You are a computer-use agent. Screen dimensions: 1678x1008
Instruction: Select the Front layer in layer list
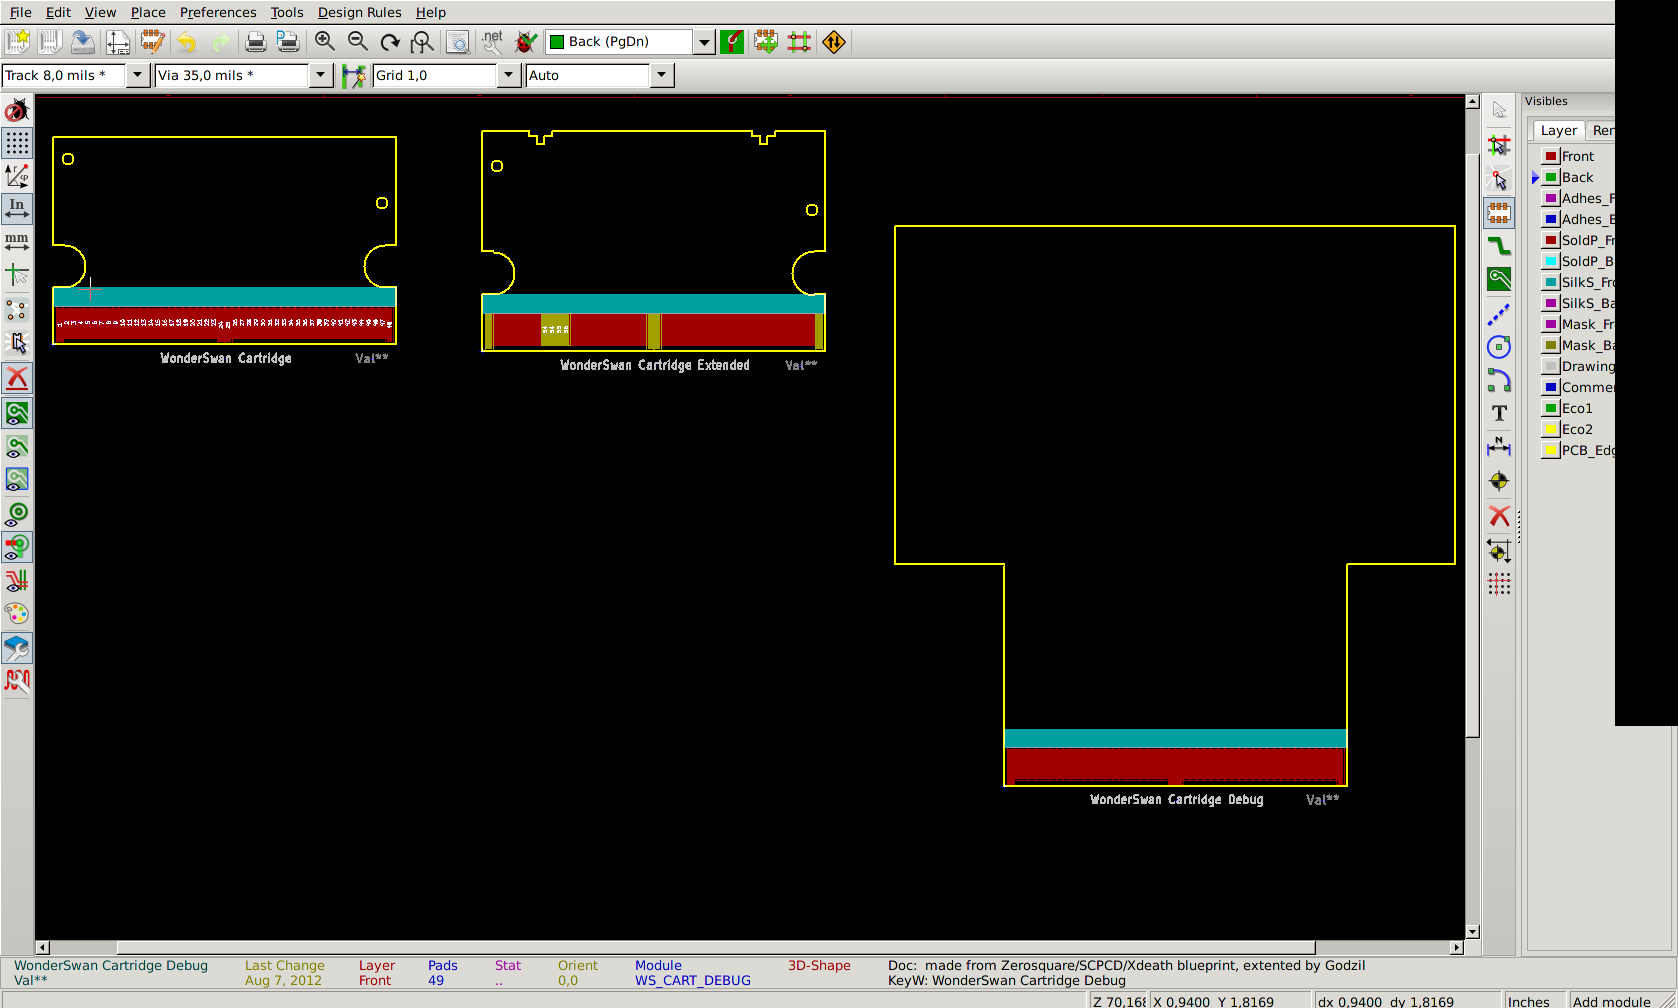point(1577,156)
